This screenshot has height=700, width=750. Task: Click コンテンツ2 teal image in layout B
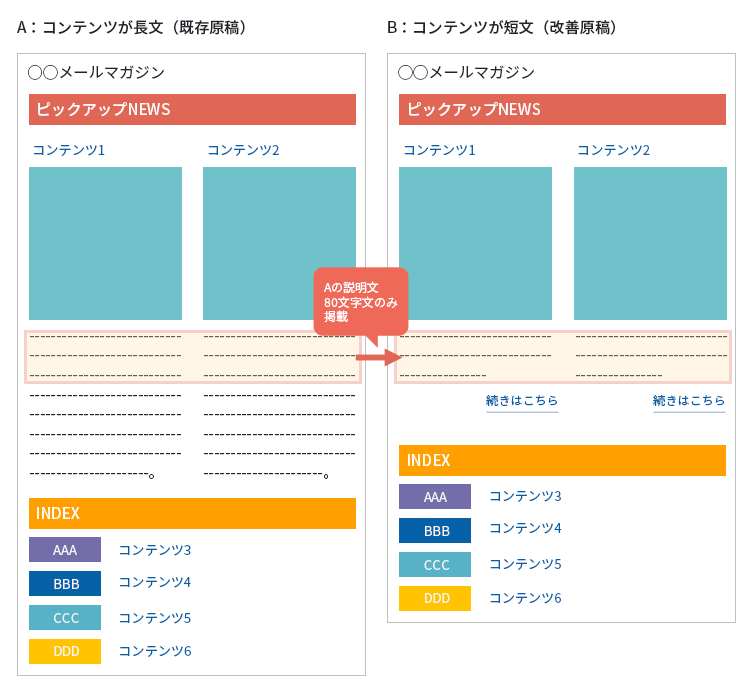point(650,243)
